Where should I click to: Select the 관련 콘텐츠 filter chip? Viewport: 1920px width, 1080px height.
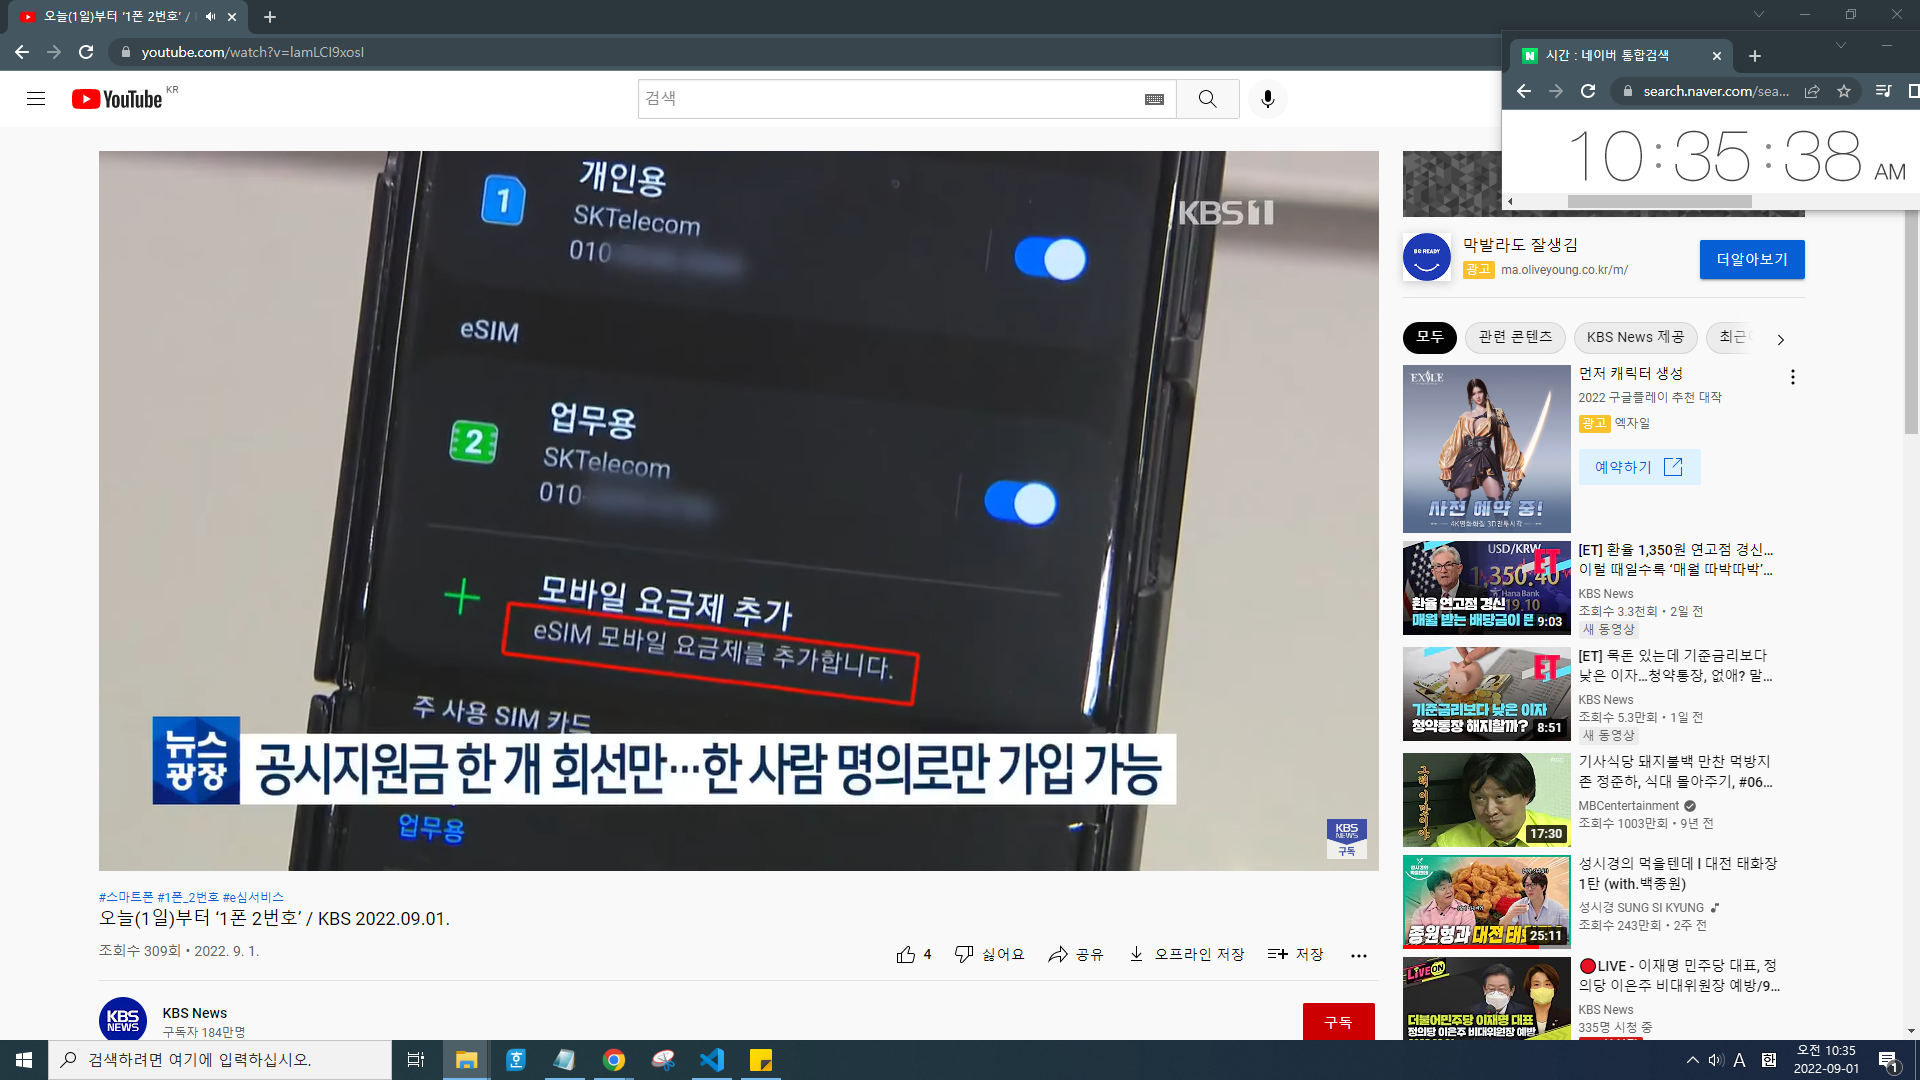click(1515, 337)
